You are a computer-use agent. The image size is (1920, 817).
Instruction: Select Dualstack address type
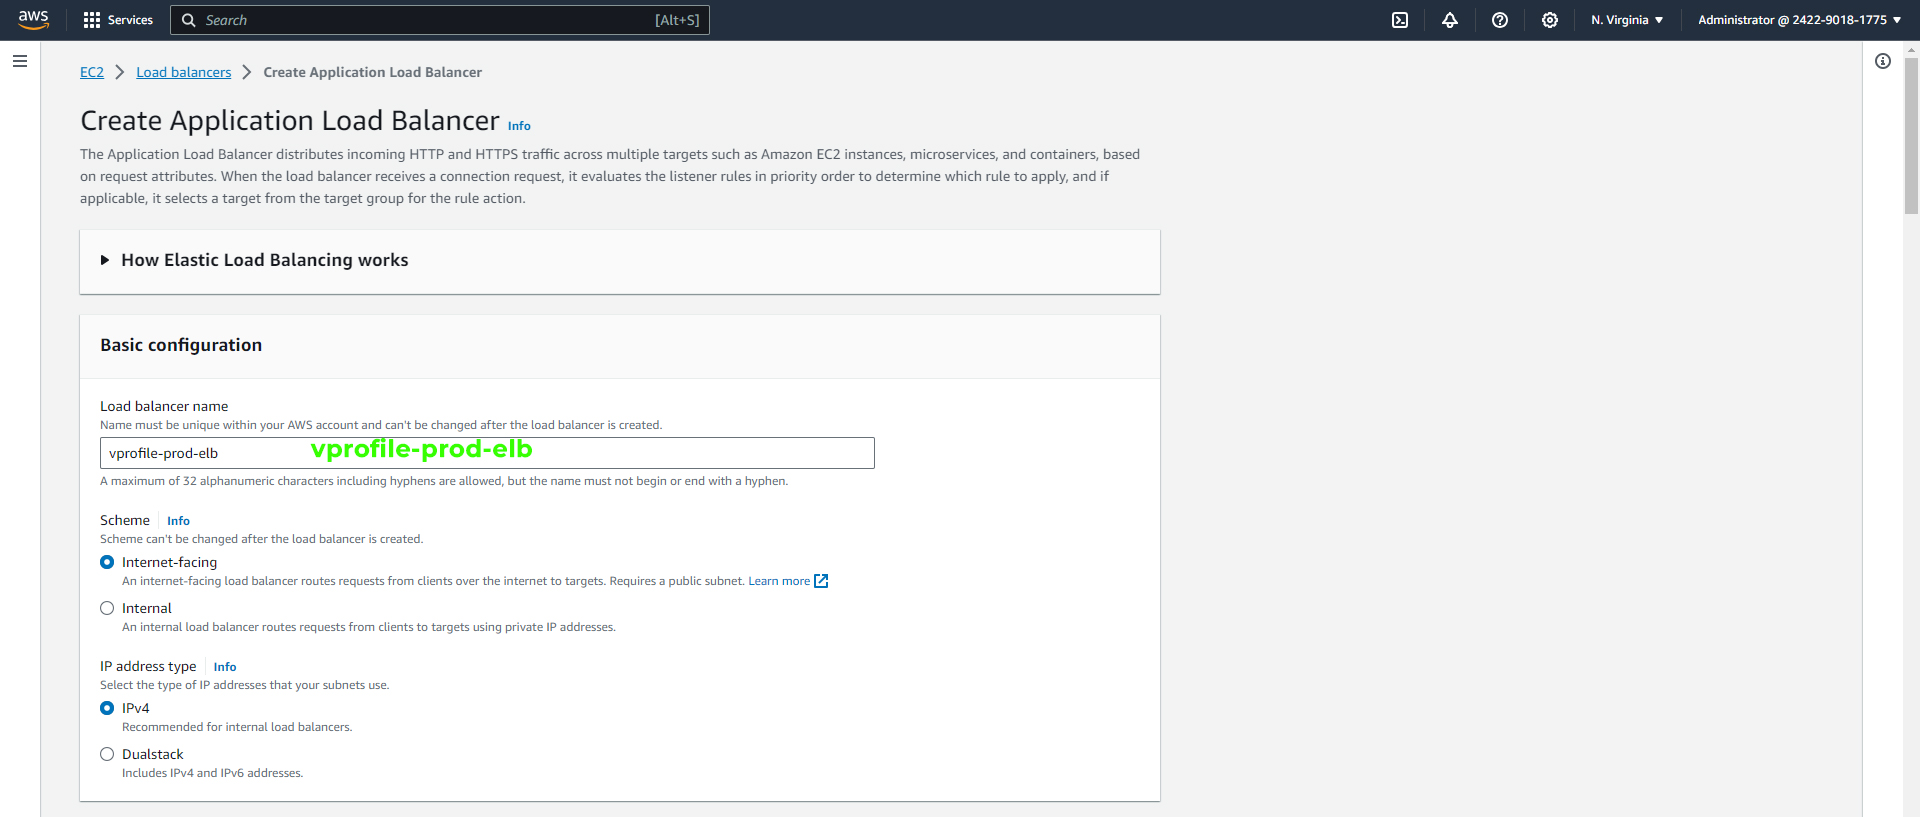point(107,754)
